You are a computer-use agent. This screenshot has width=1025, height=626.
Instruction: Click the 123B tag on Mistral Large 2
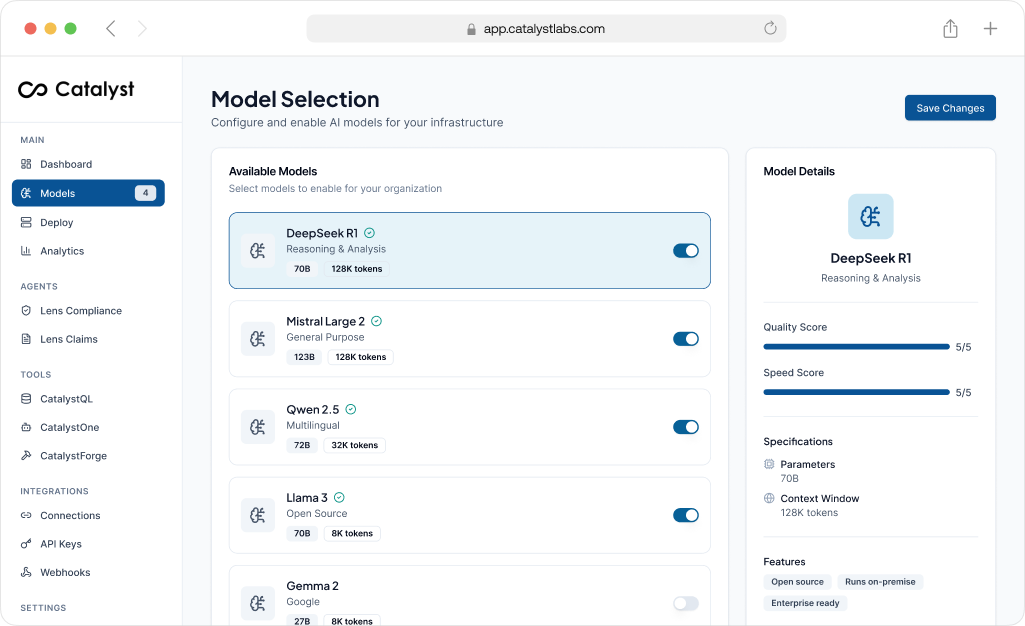tap(304, 357)
